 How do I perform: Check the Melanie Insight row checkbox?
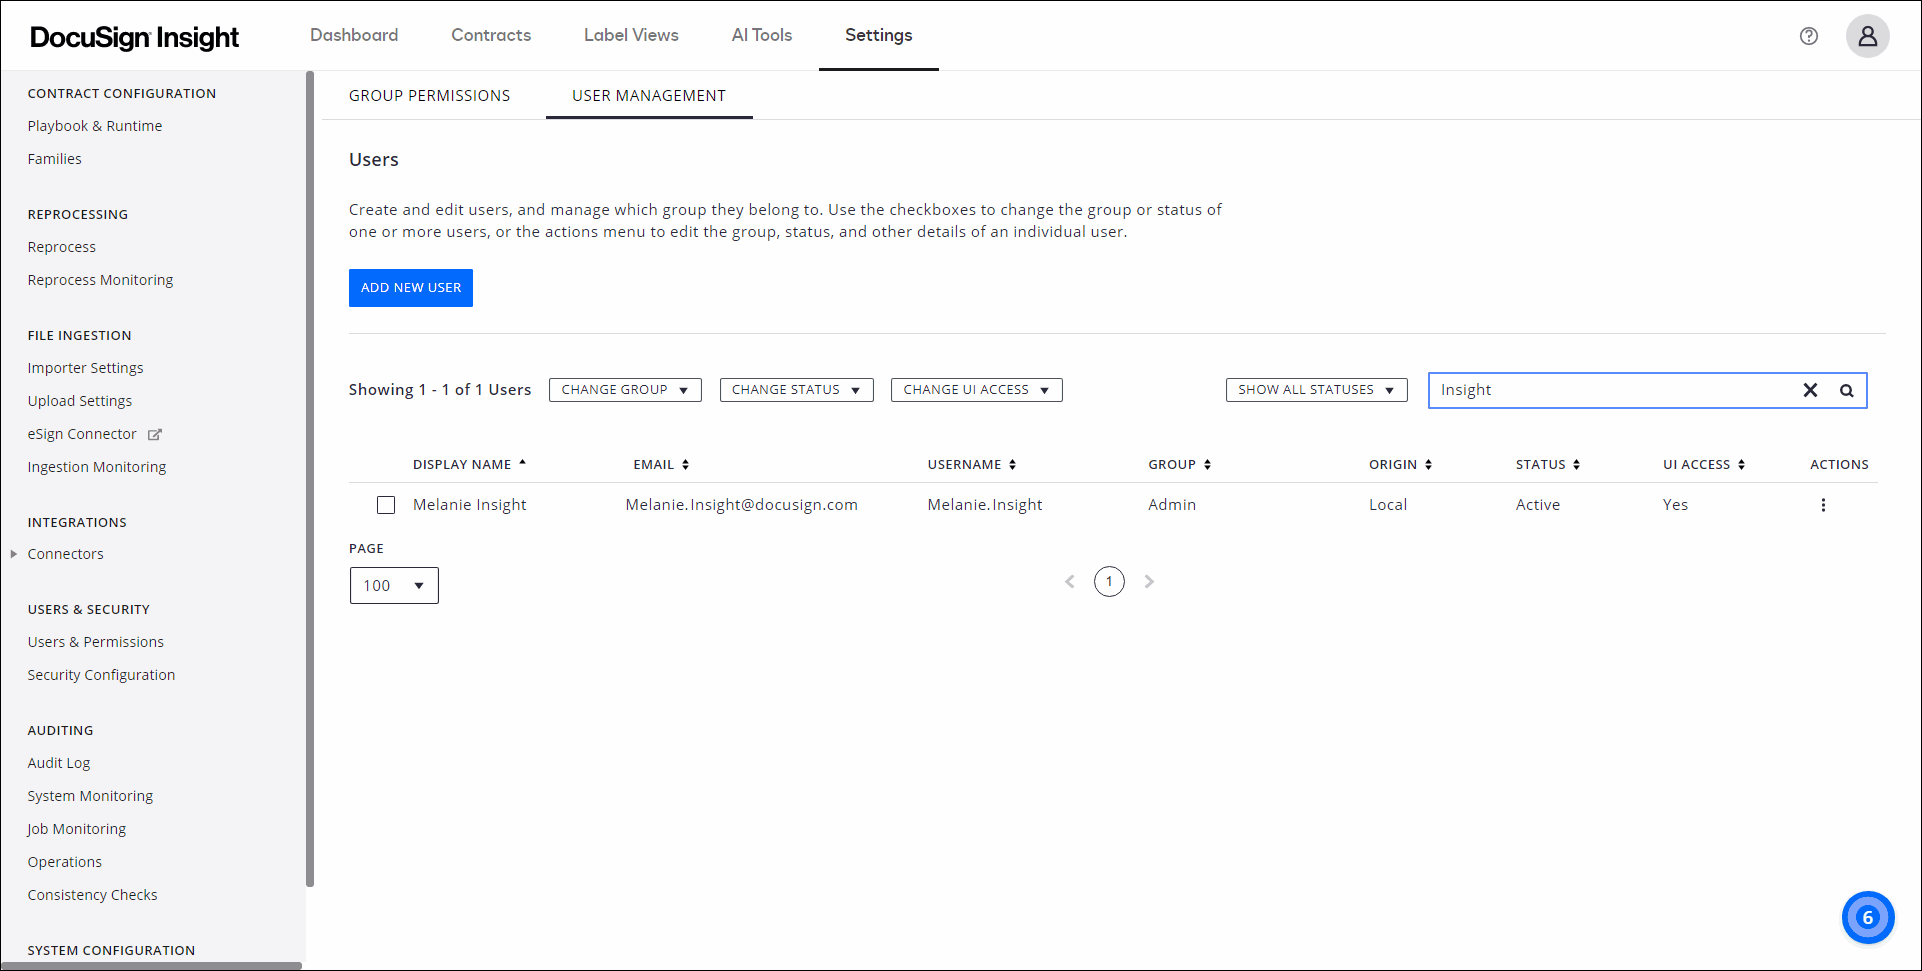point(386,505)
